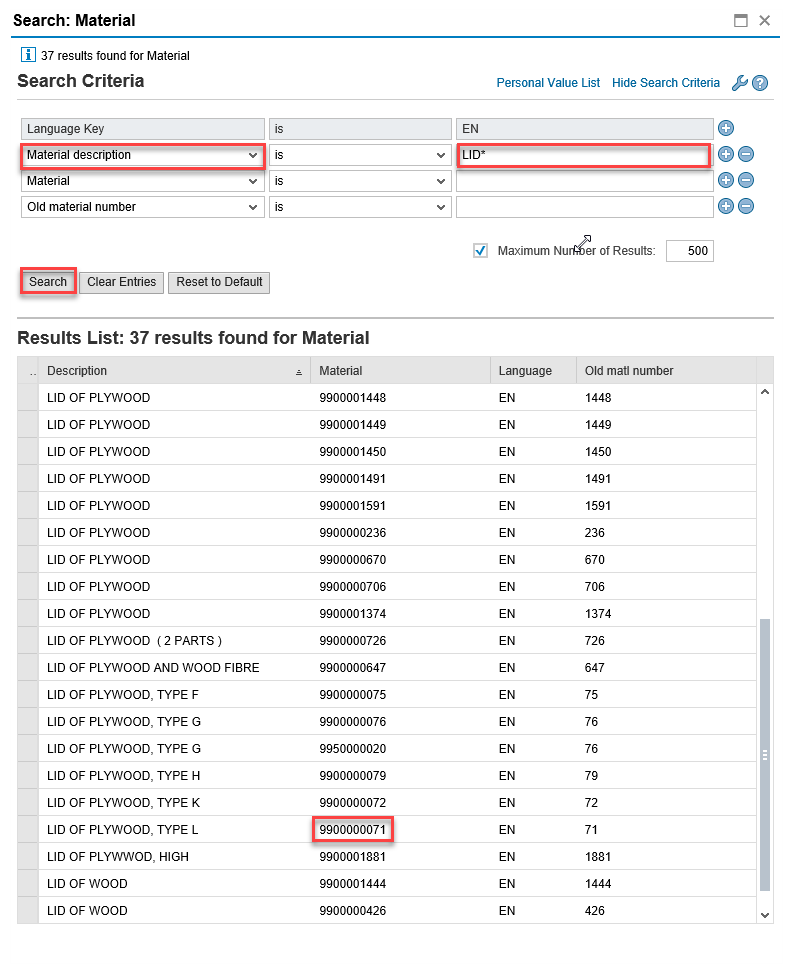788x971 pixels.
Task: Add criterion next to Material description row
Action: 725,154
